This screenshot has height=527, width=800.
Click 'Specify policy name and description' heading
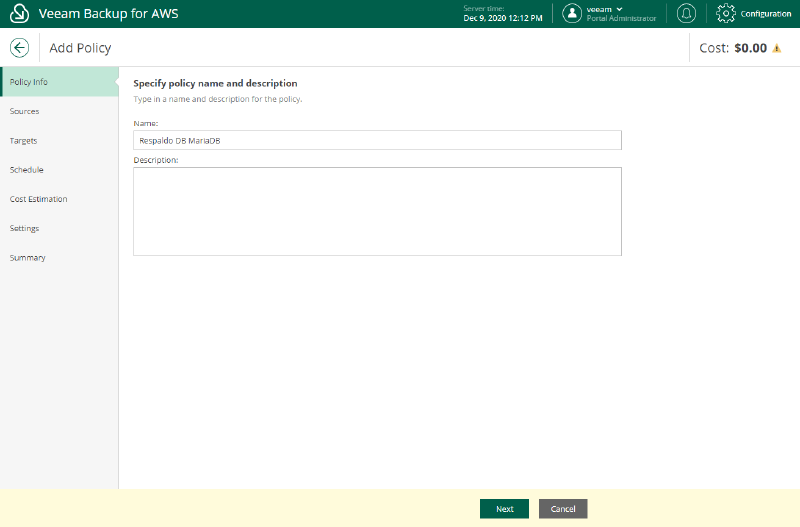(x=215, y=83)
